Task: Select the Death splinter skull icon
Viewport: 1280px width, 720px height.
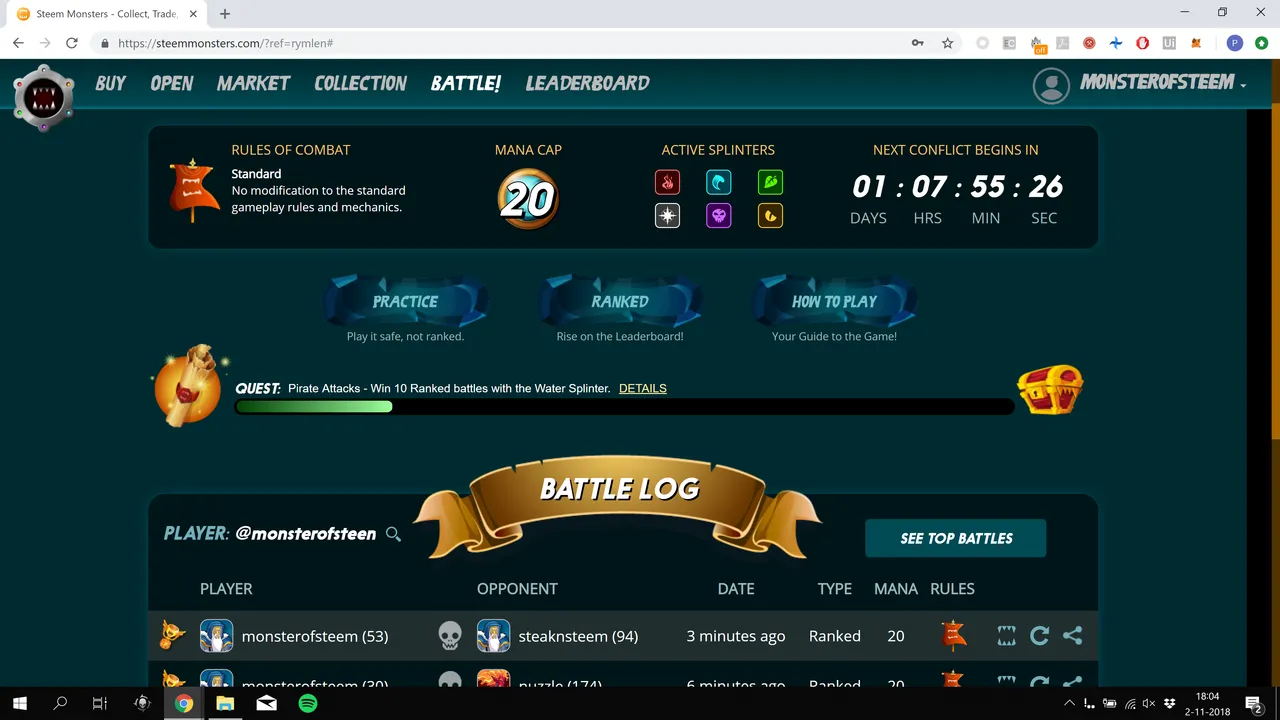Action: pos(719,215)
